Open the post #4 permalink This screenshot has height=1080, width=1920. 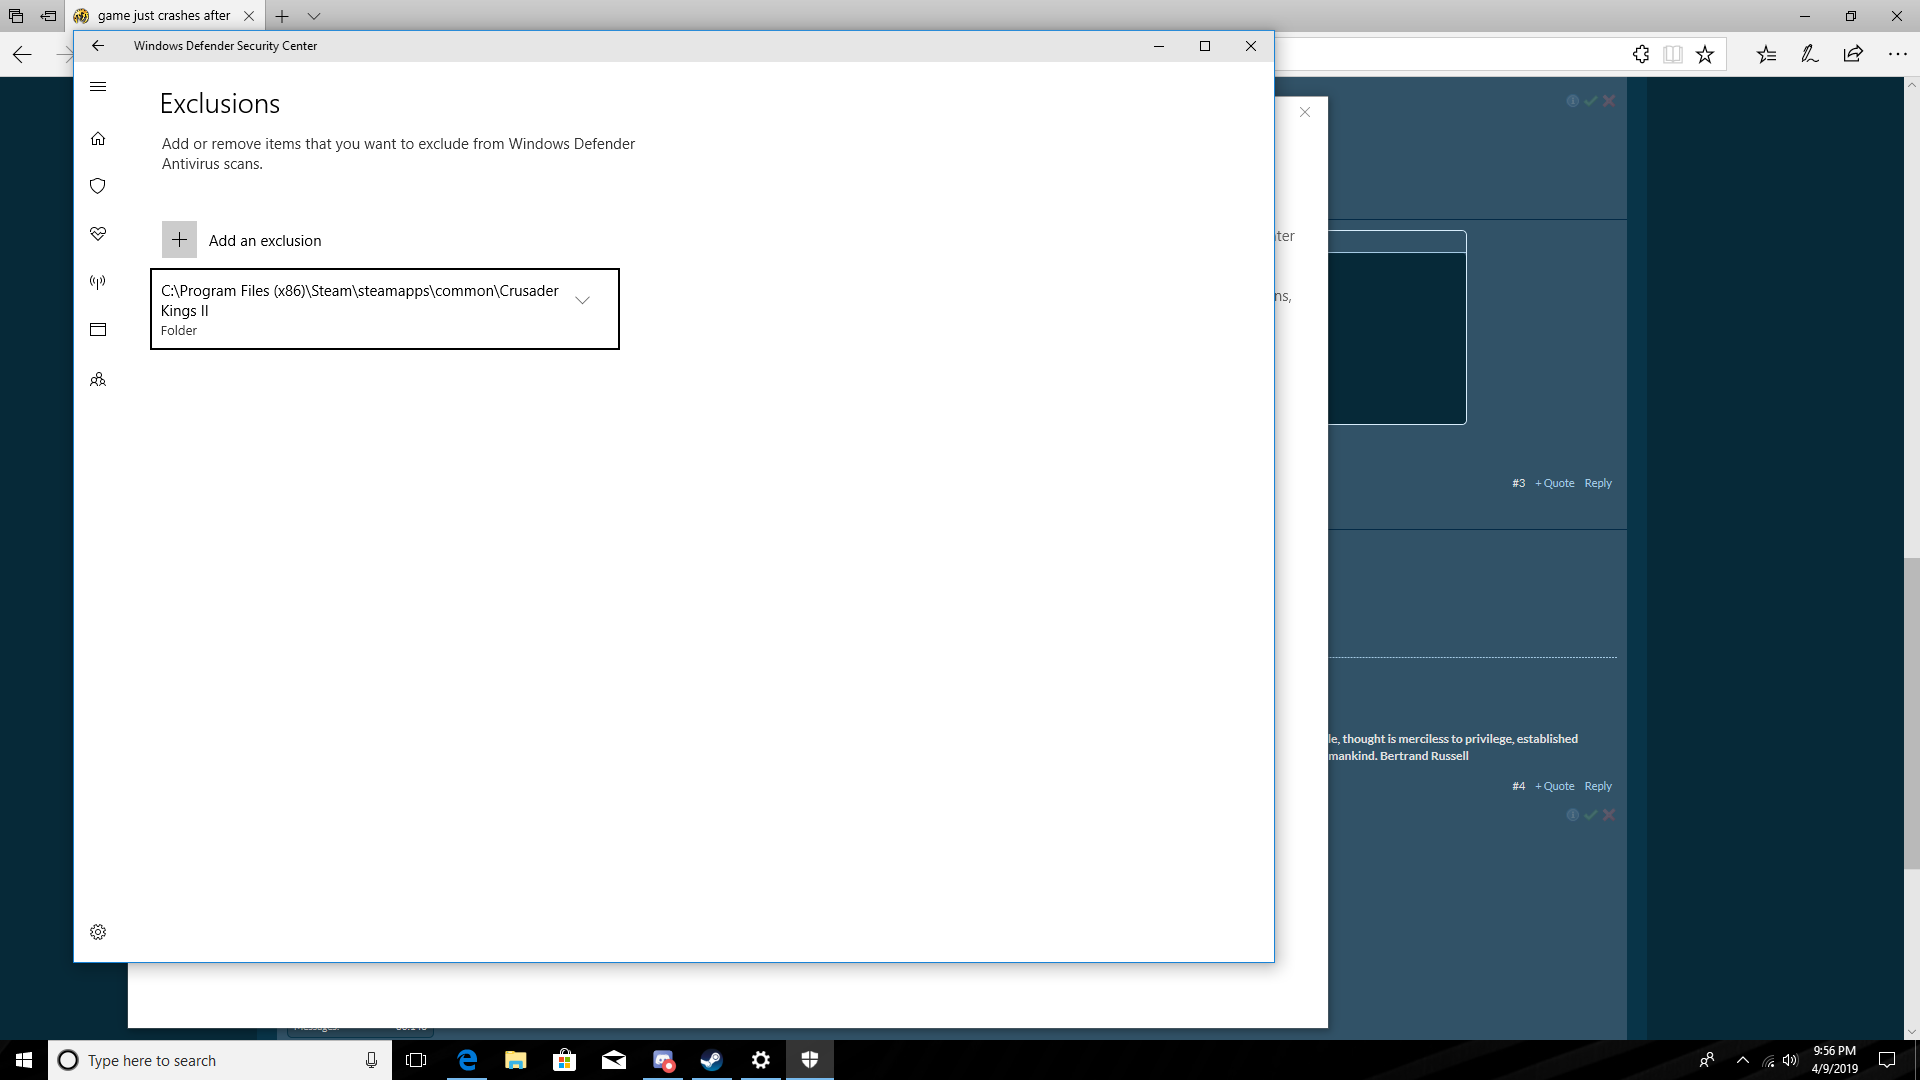[x=1518, y=786]
